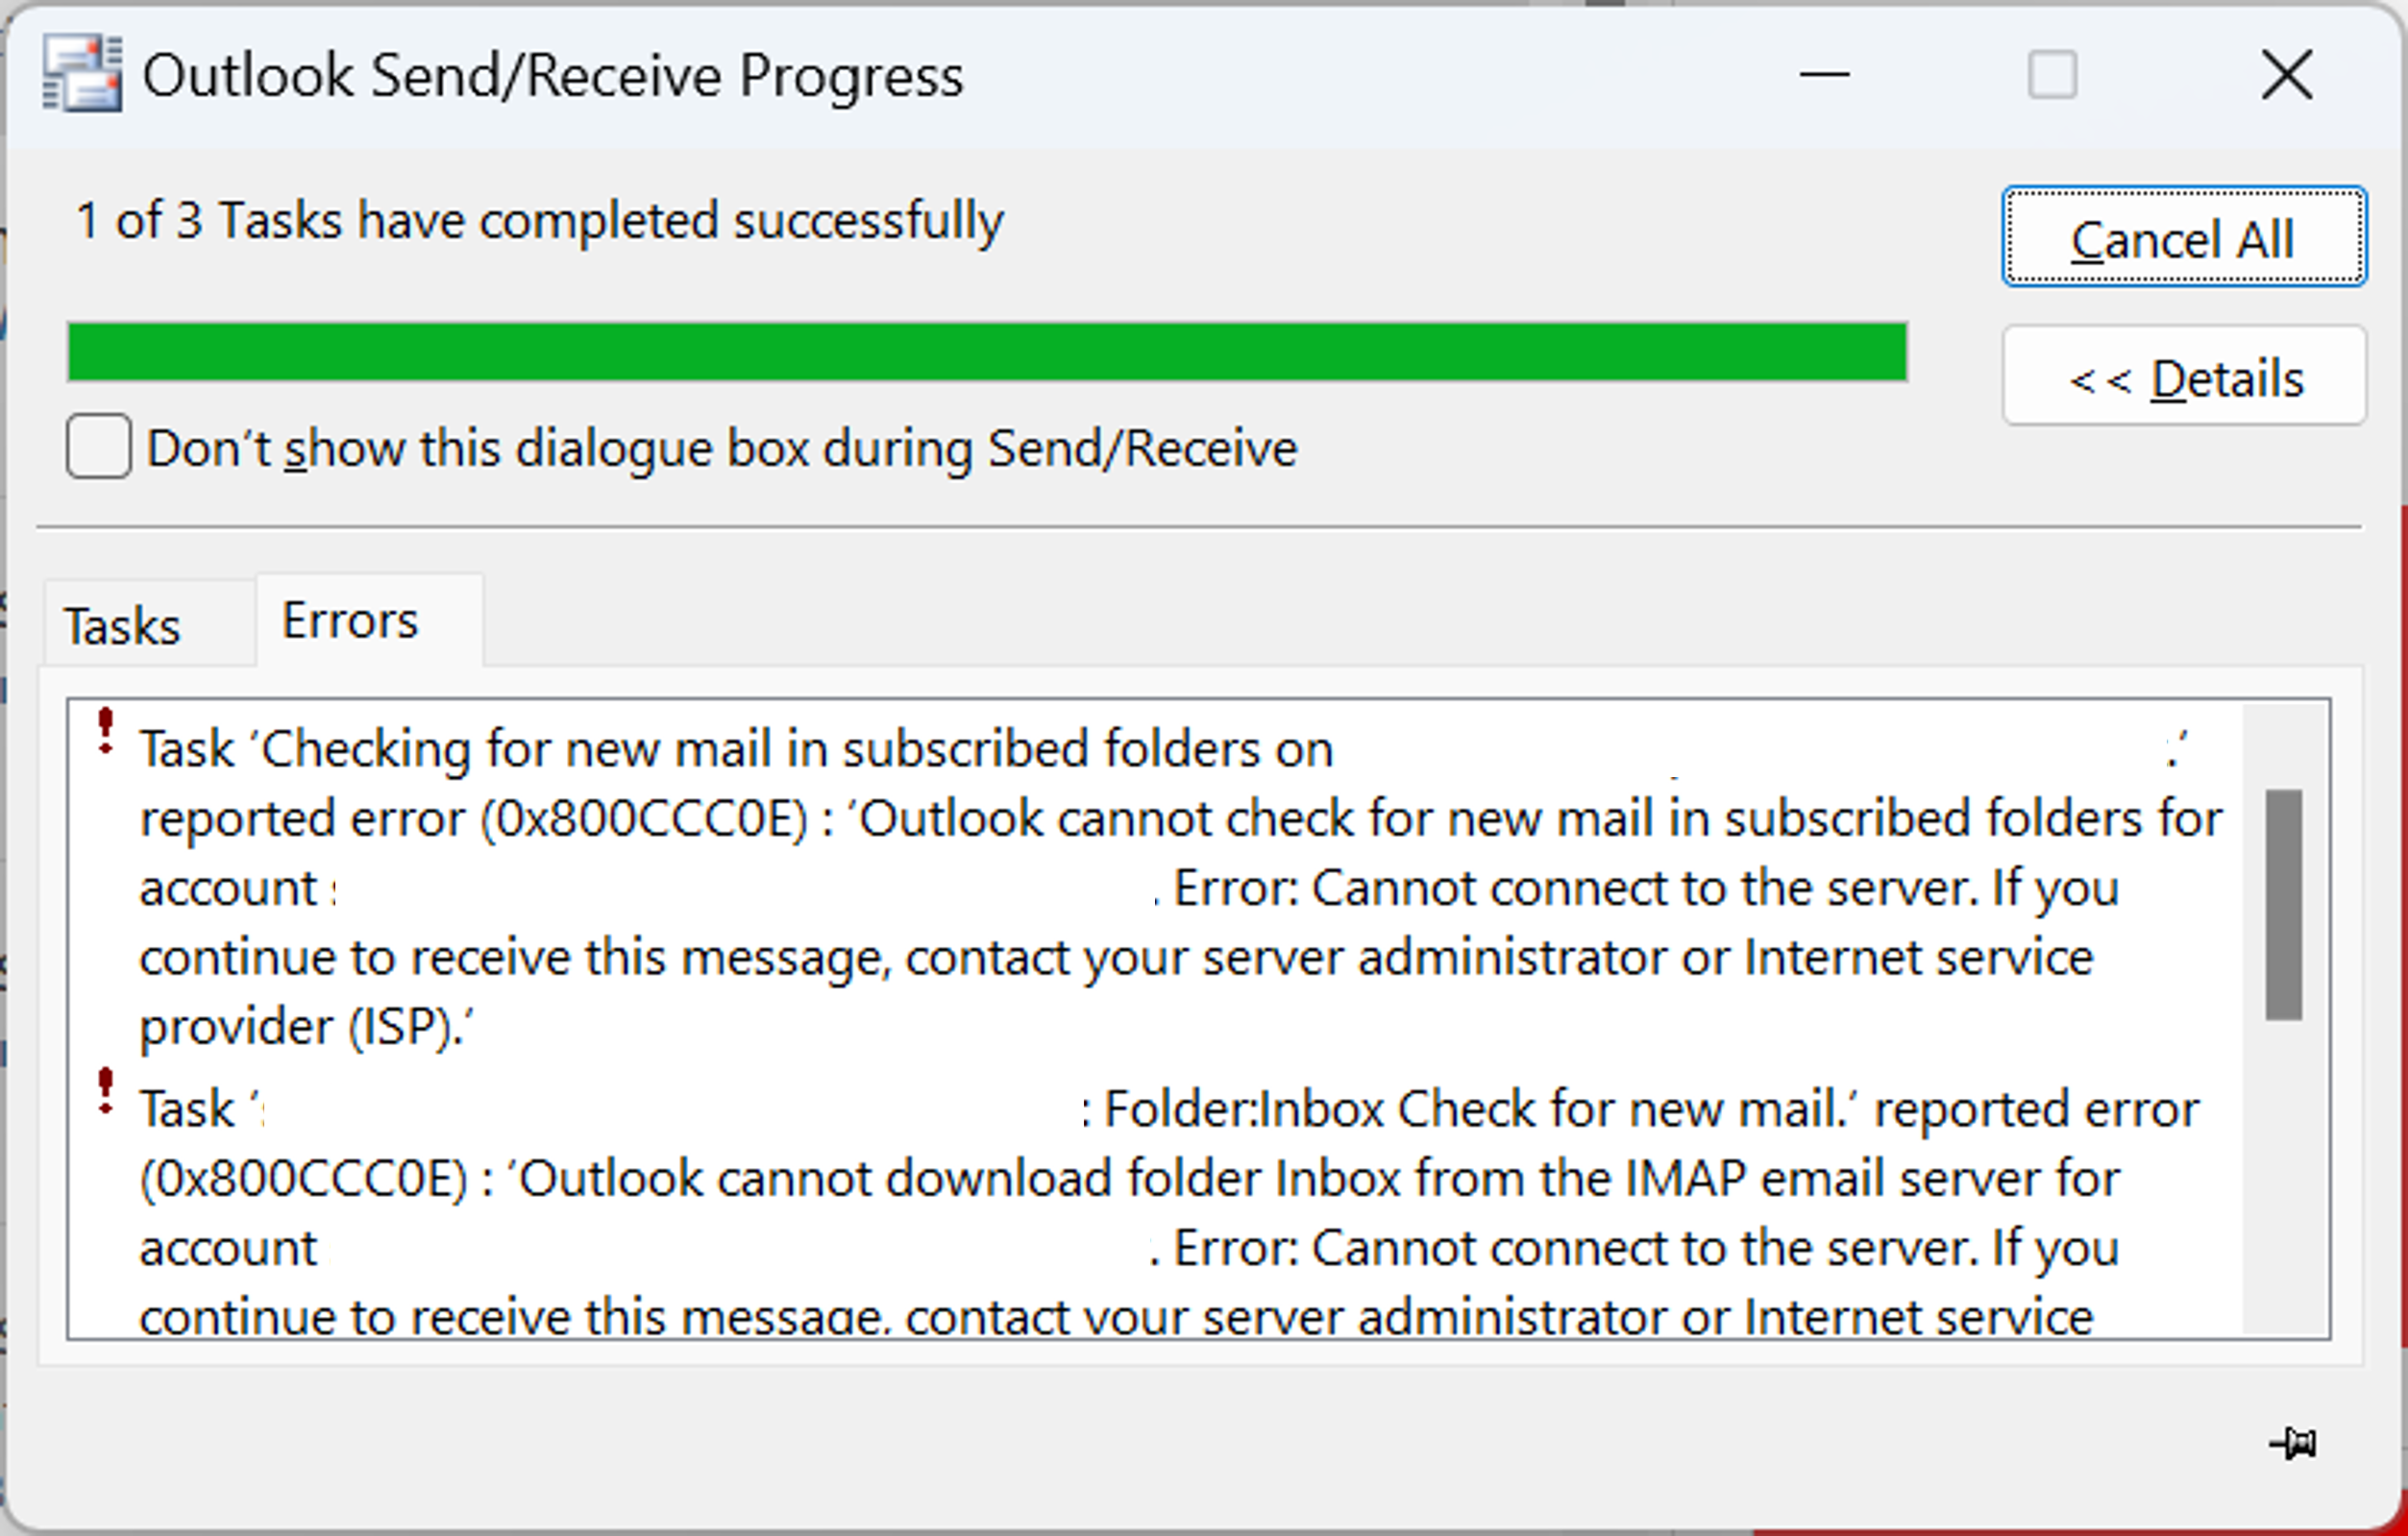Click the scrollbar track below the thumb
Image resolution: width=2408 pixels, height=1536 pixels.
coord(2284,1180)
